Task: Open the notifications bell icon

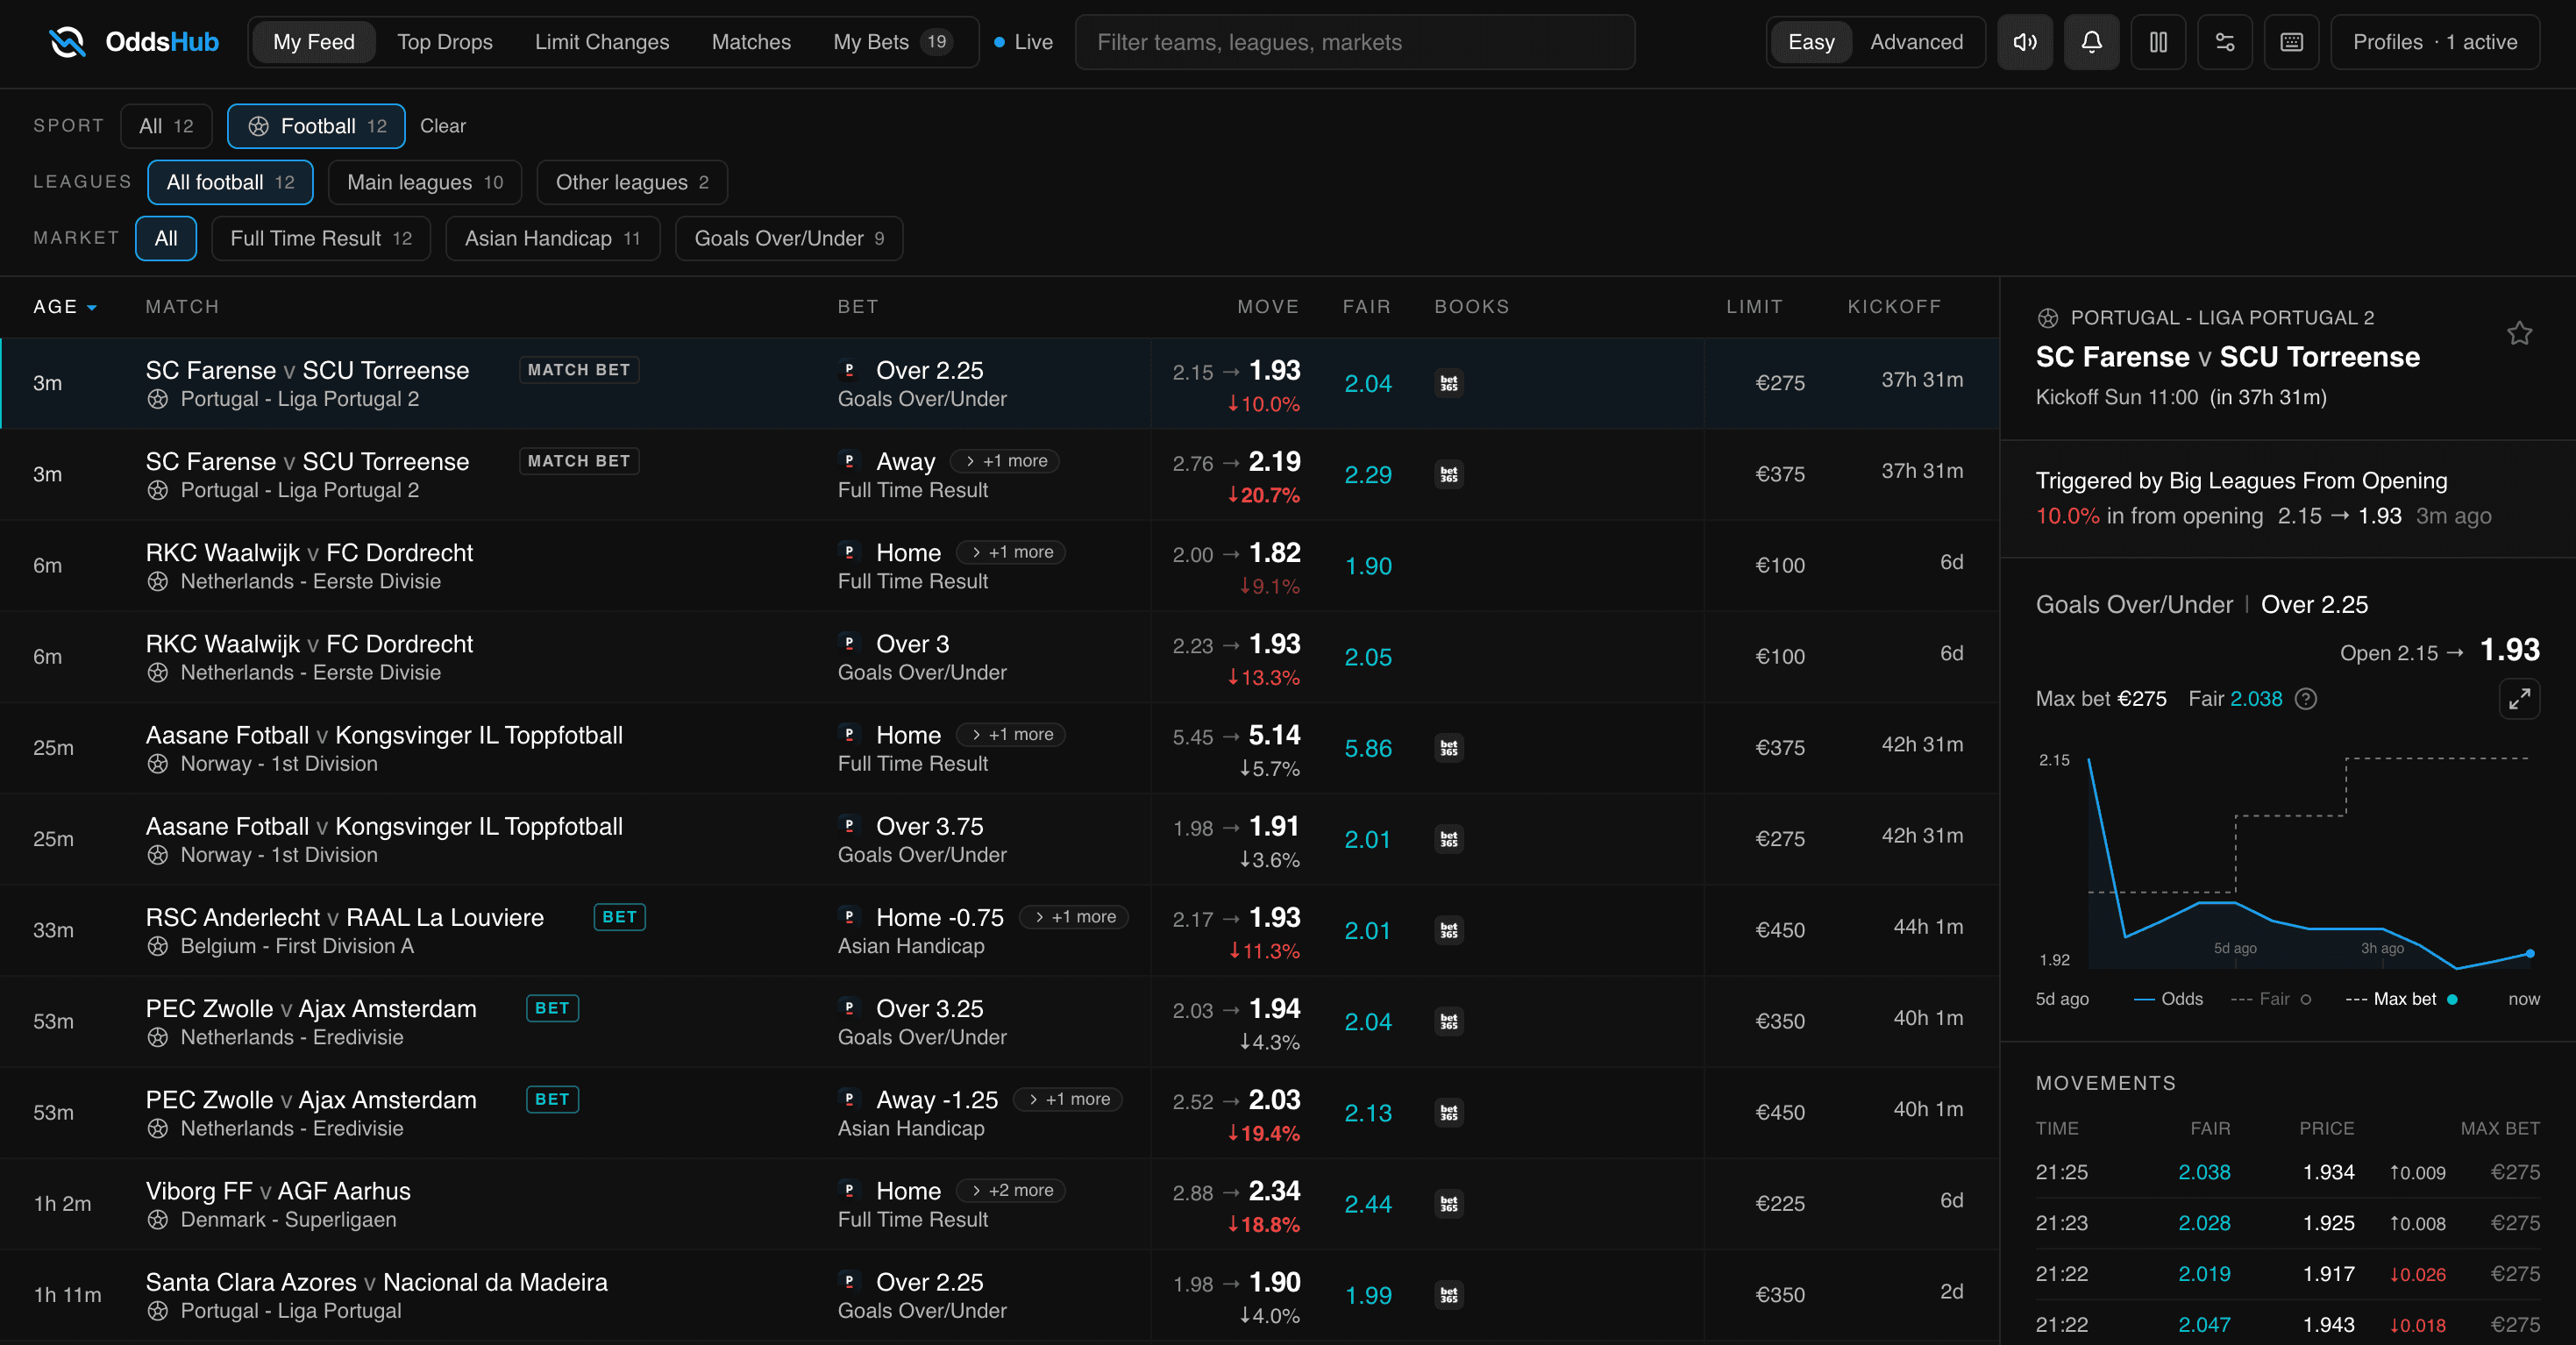Action: point(2091,42)
